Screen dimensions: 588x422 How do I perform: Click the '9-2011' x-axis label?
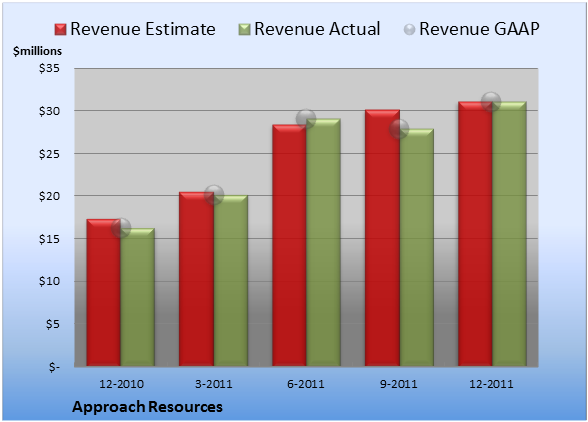click(x=399, y=384)
